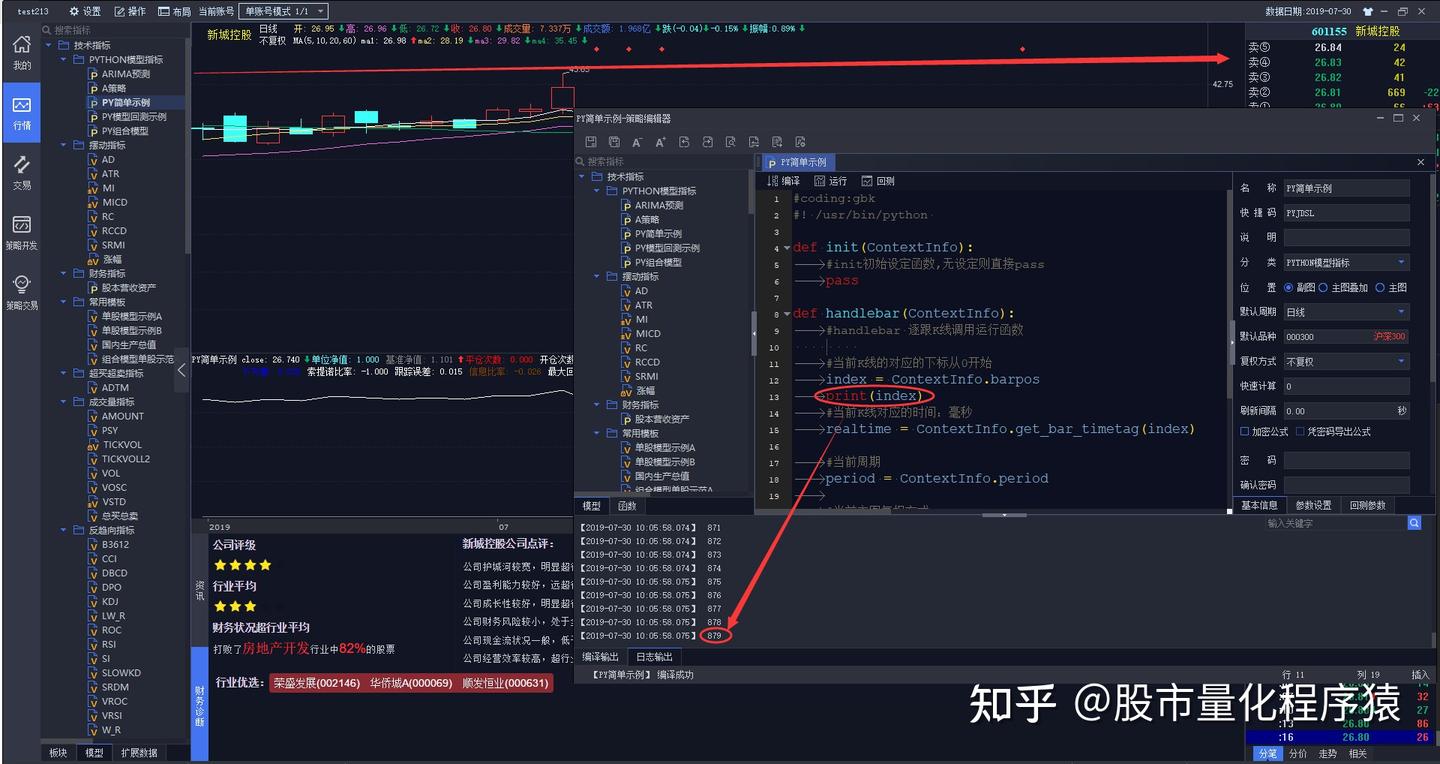1440x764 pixels.
Task: Open 操作 menu in top bar
Action: (130, 11)
